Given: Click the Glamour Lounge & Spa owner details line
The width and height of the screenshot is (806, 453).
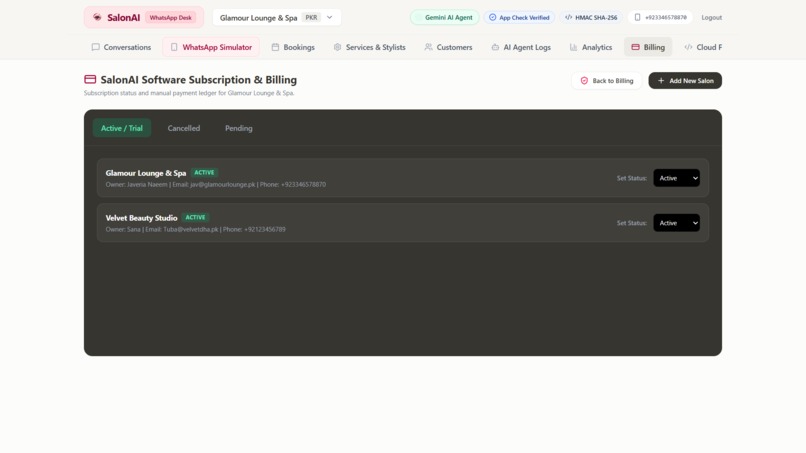Looking at the screenshot, I should point(216,185).
